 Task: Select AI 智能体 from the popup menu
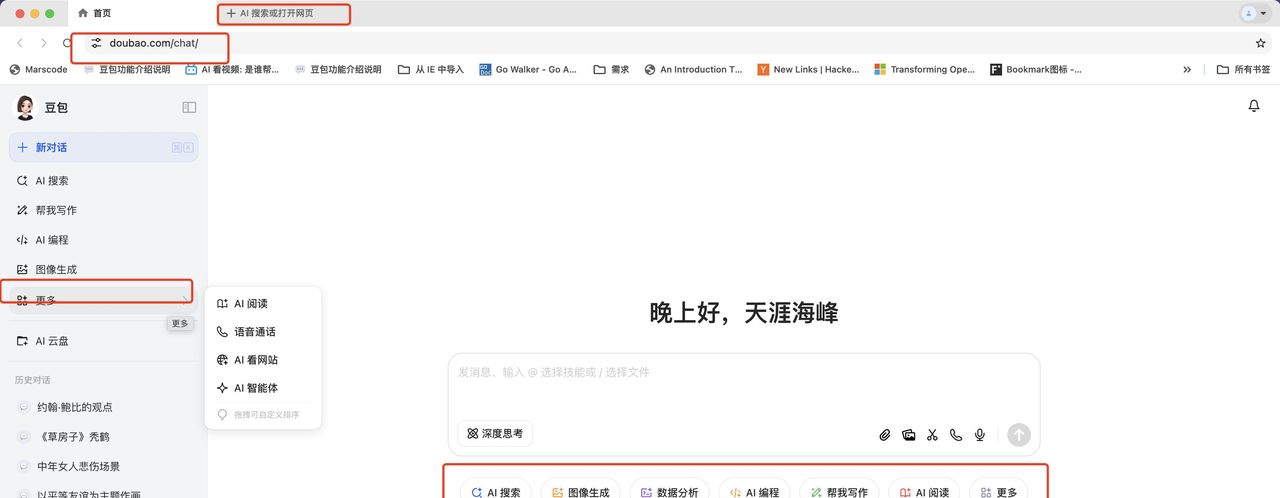click(x=263, y=388)
